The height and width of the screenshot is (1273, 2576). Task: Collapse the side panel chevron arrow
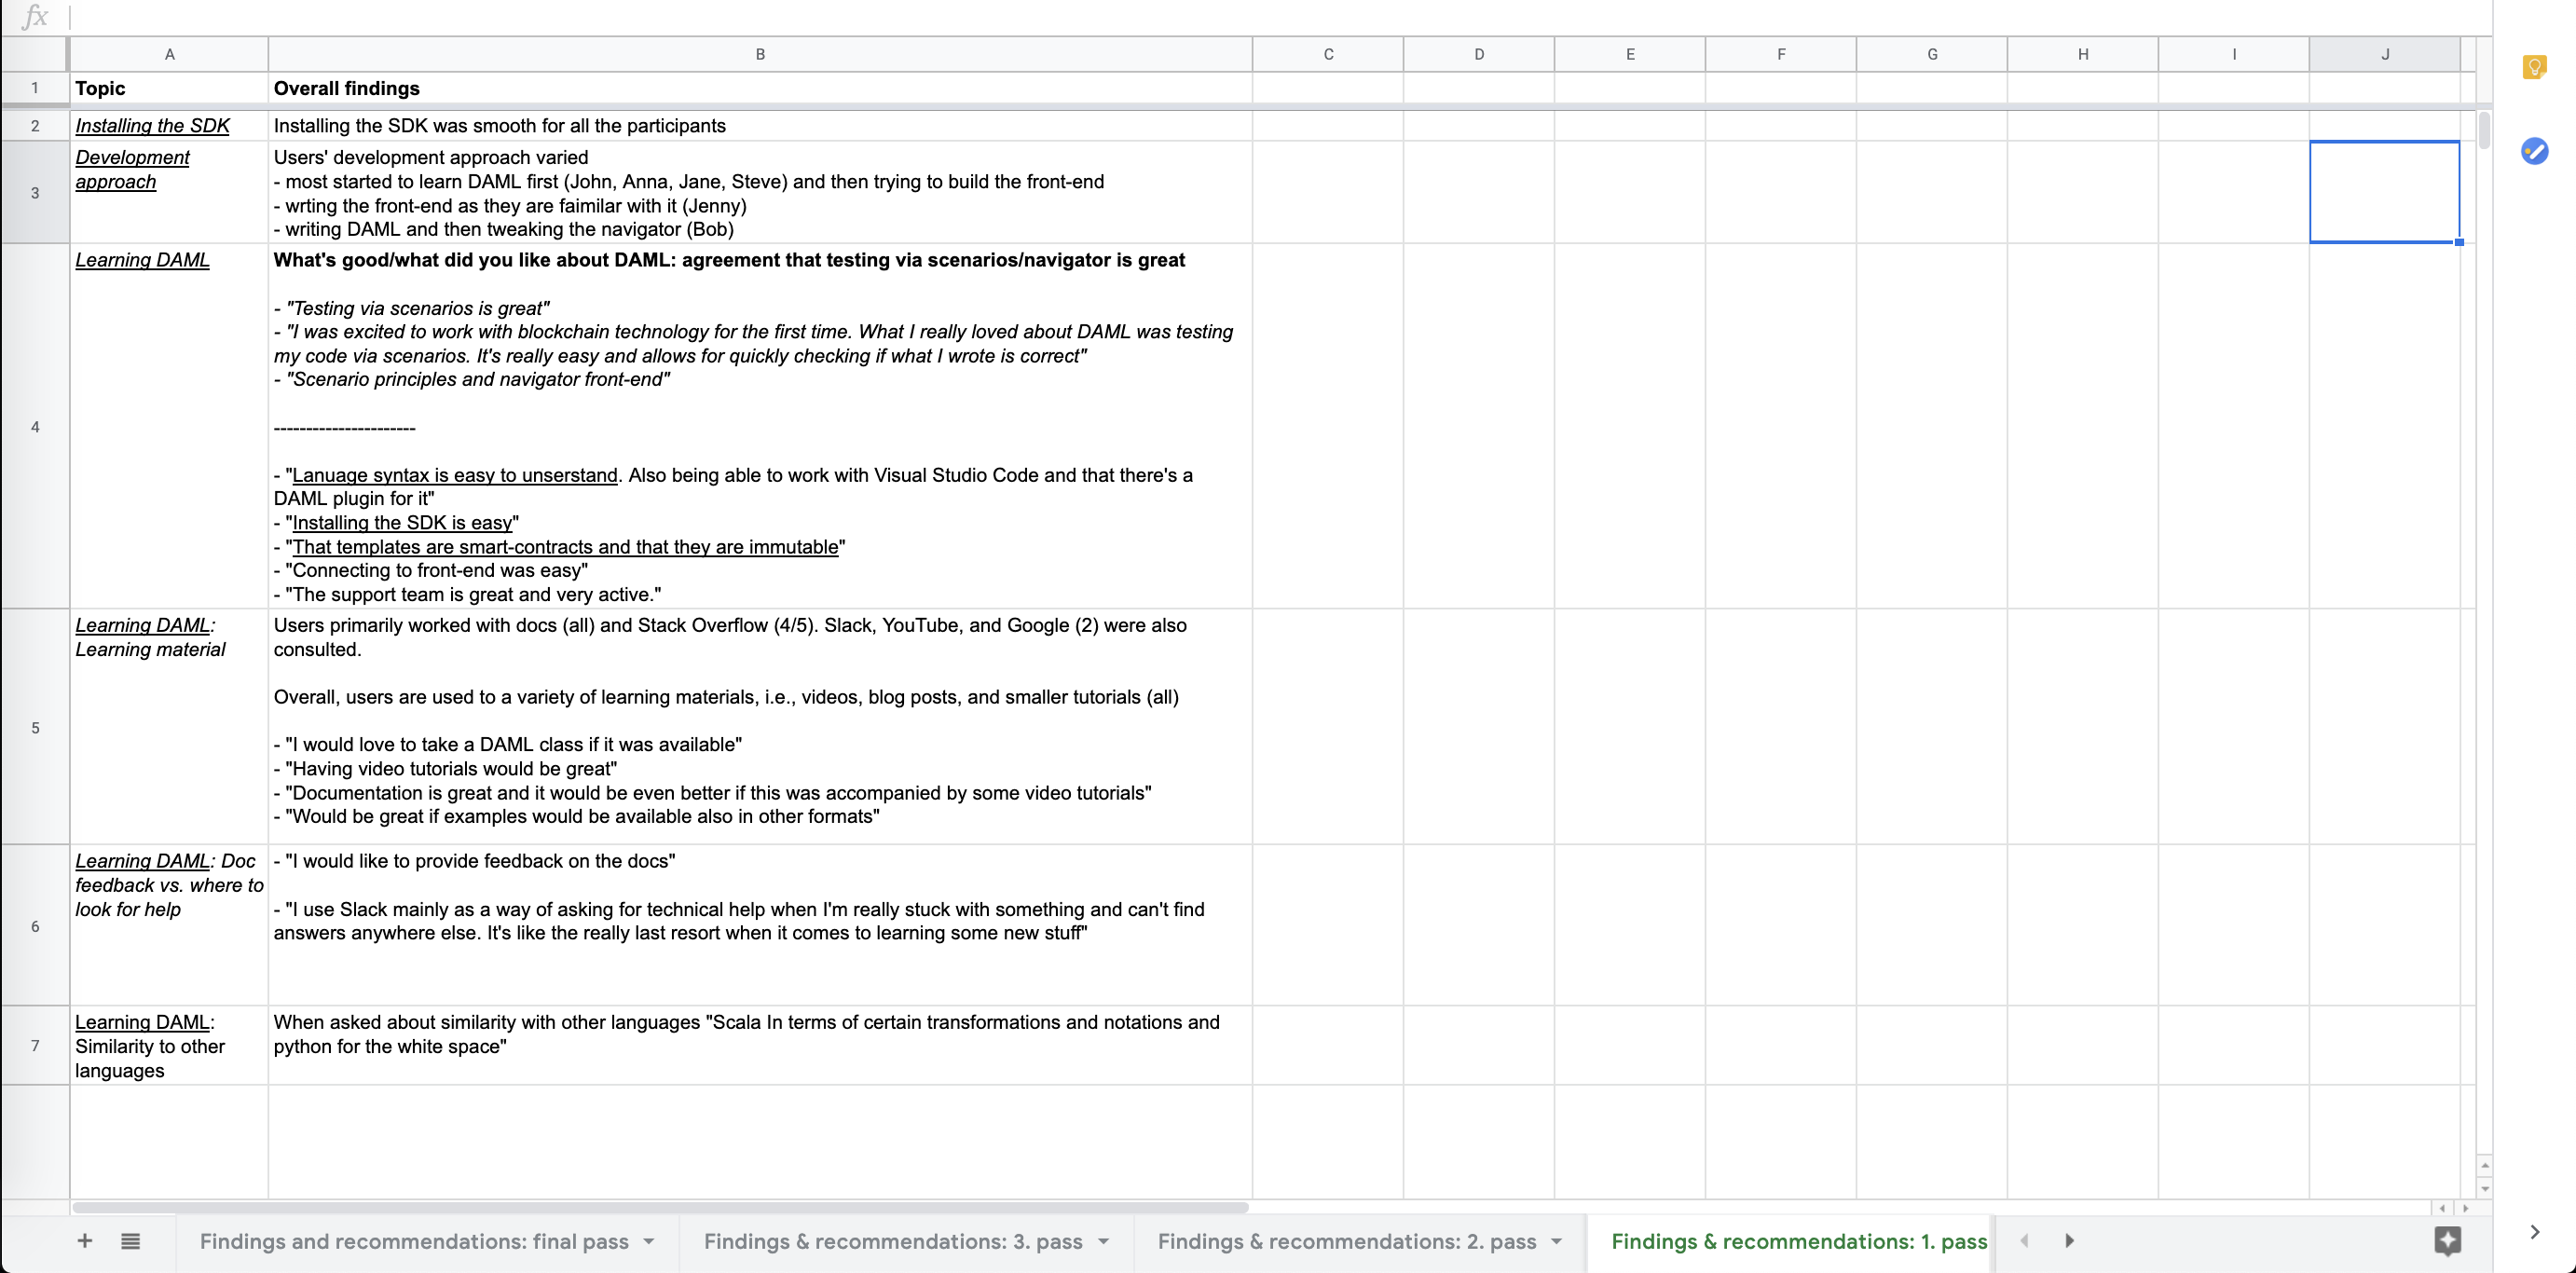click(2534, 1232)
